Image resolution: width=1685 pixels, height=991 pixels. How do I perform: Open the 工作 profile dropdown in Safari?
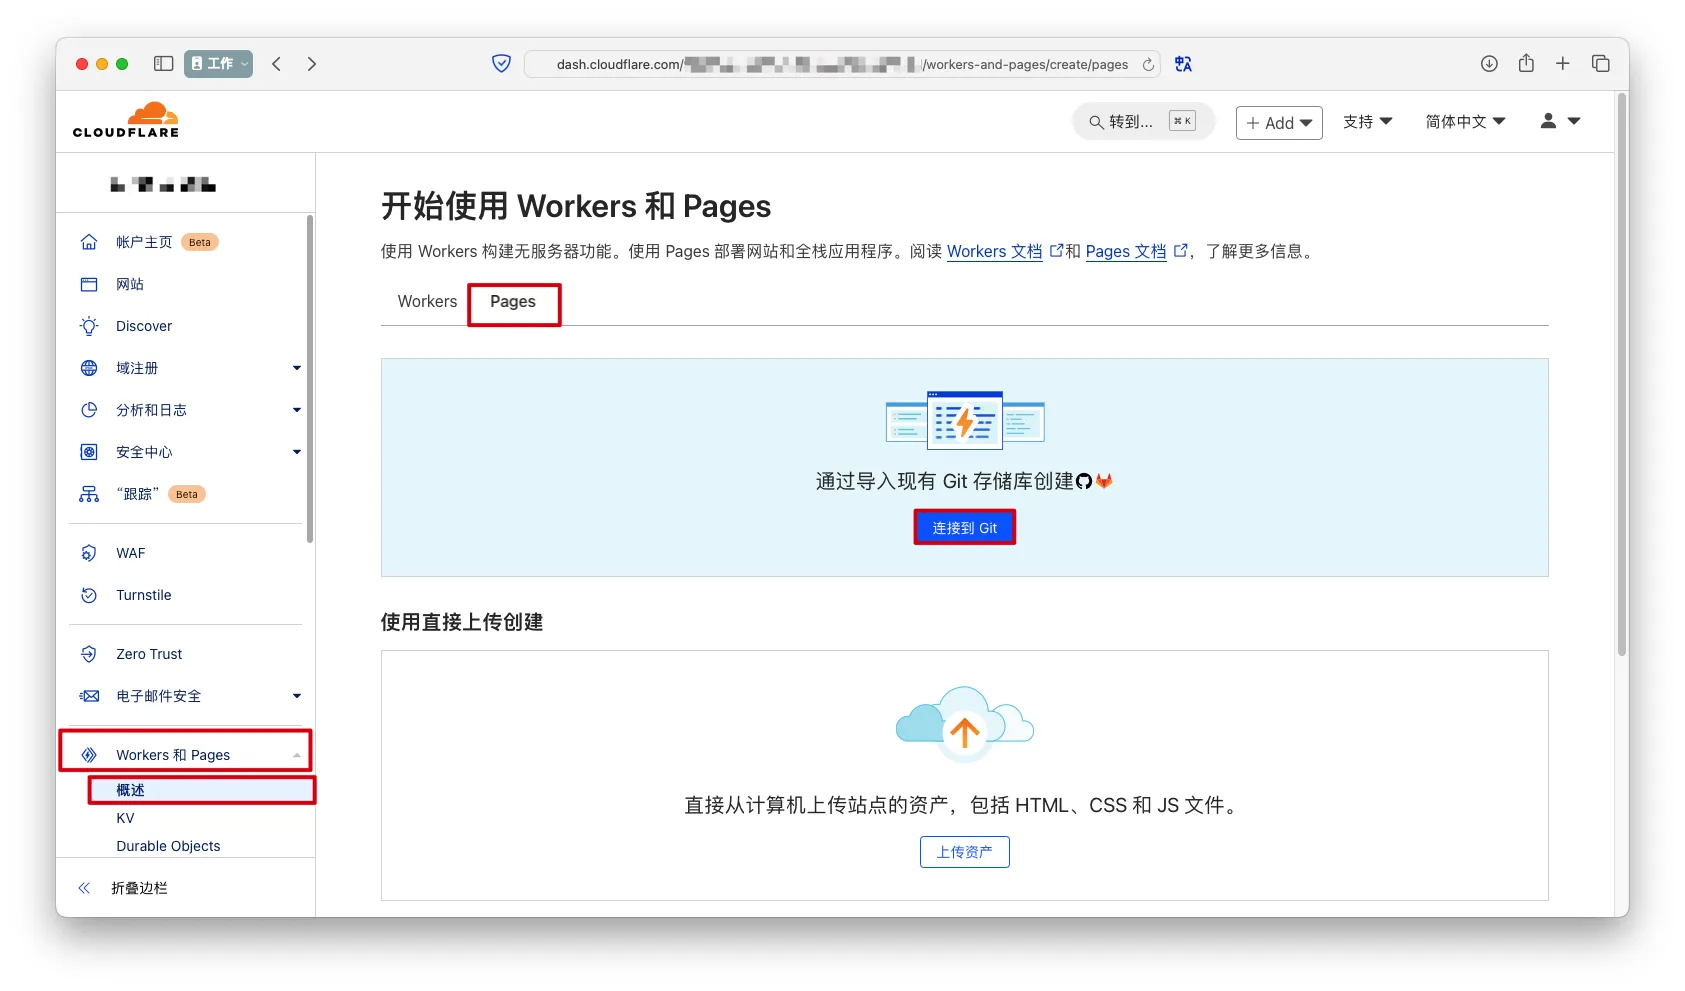pos(219,64)
